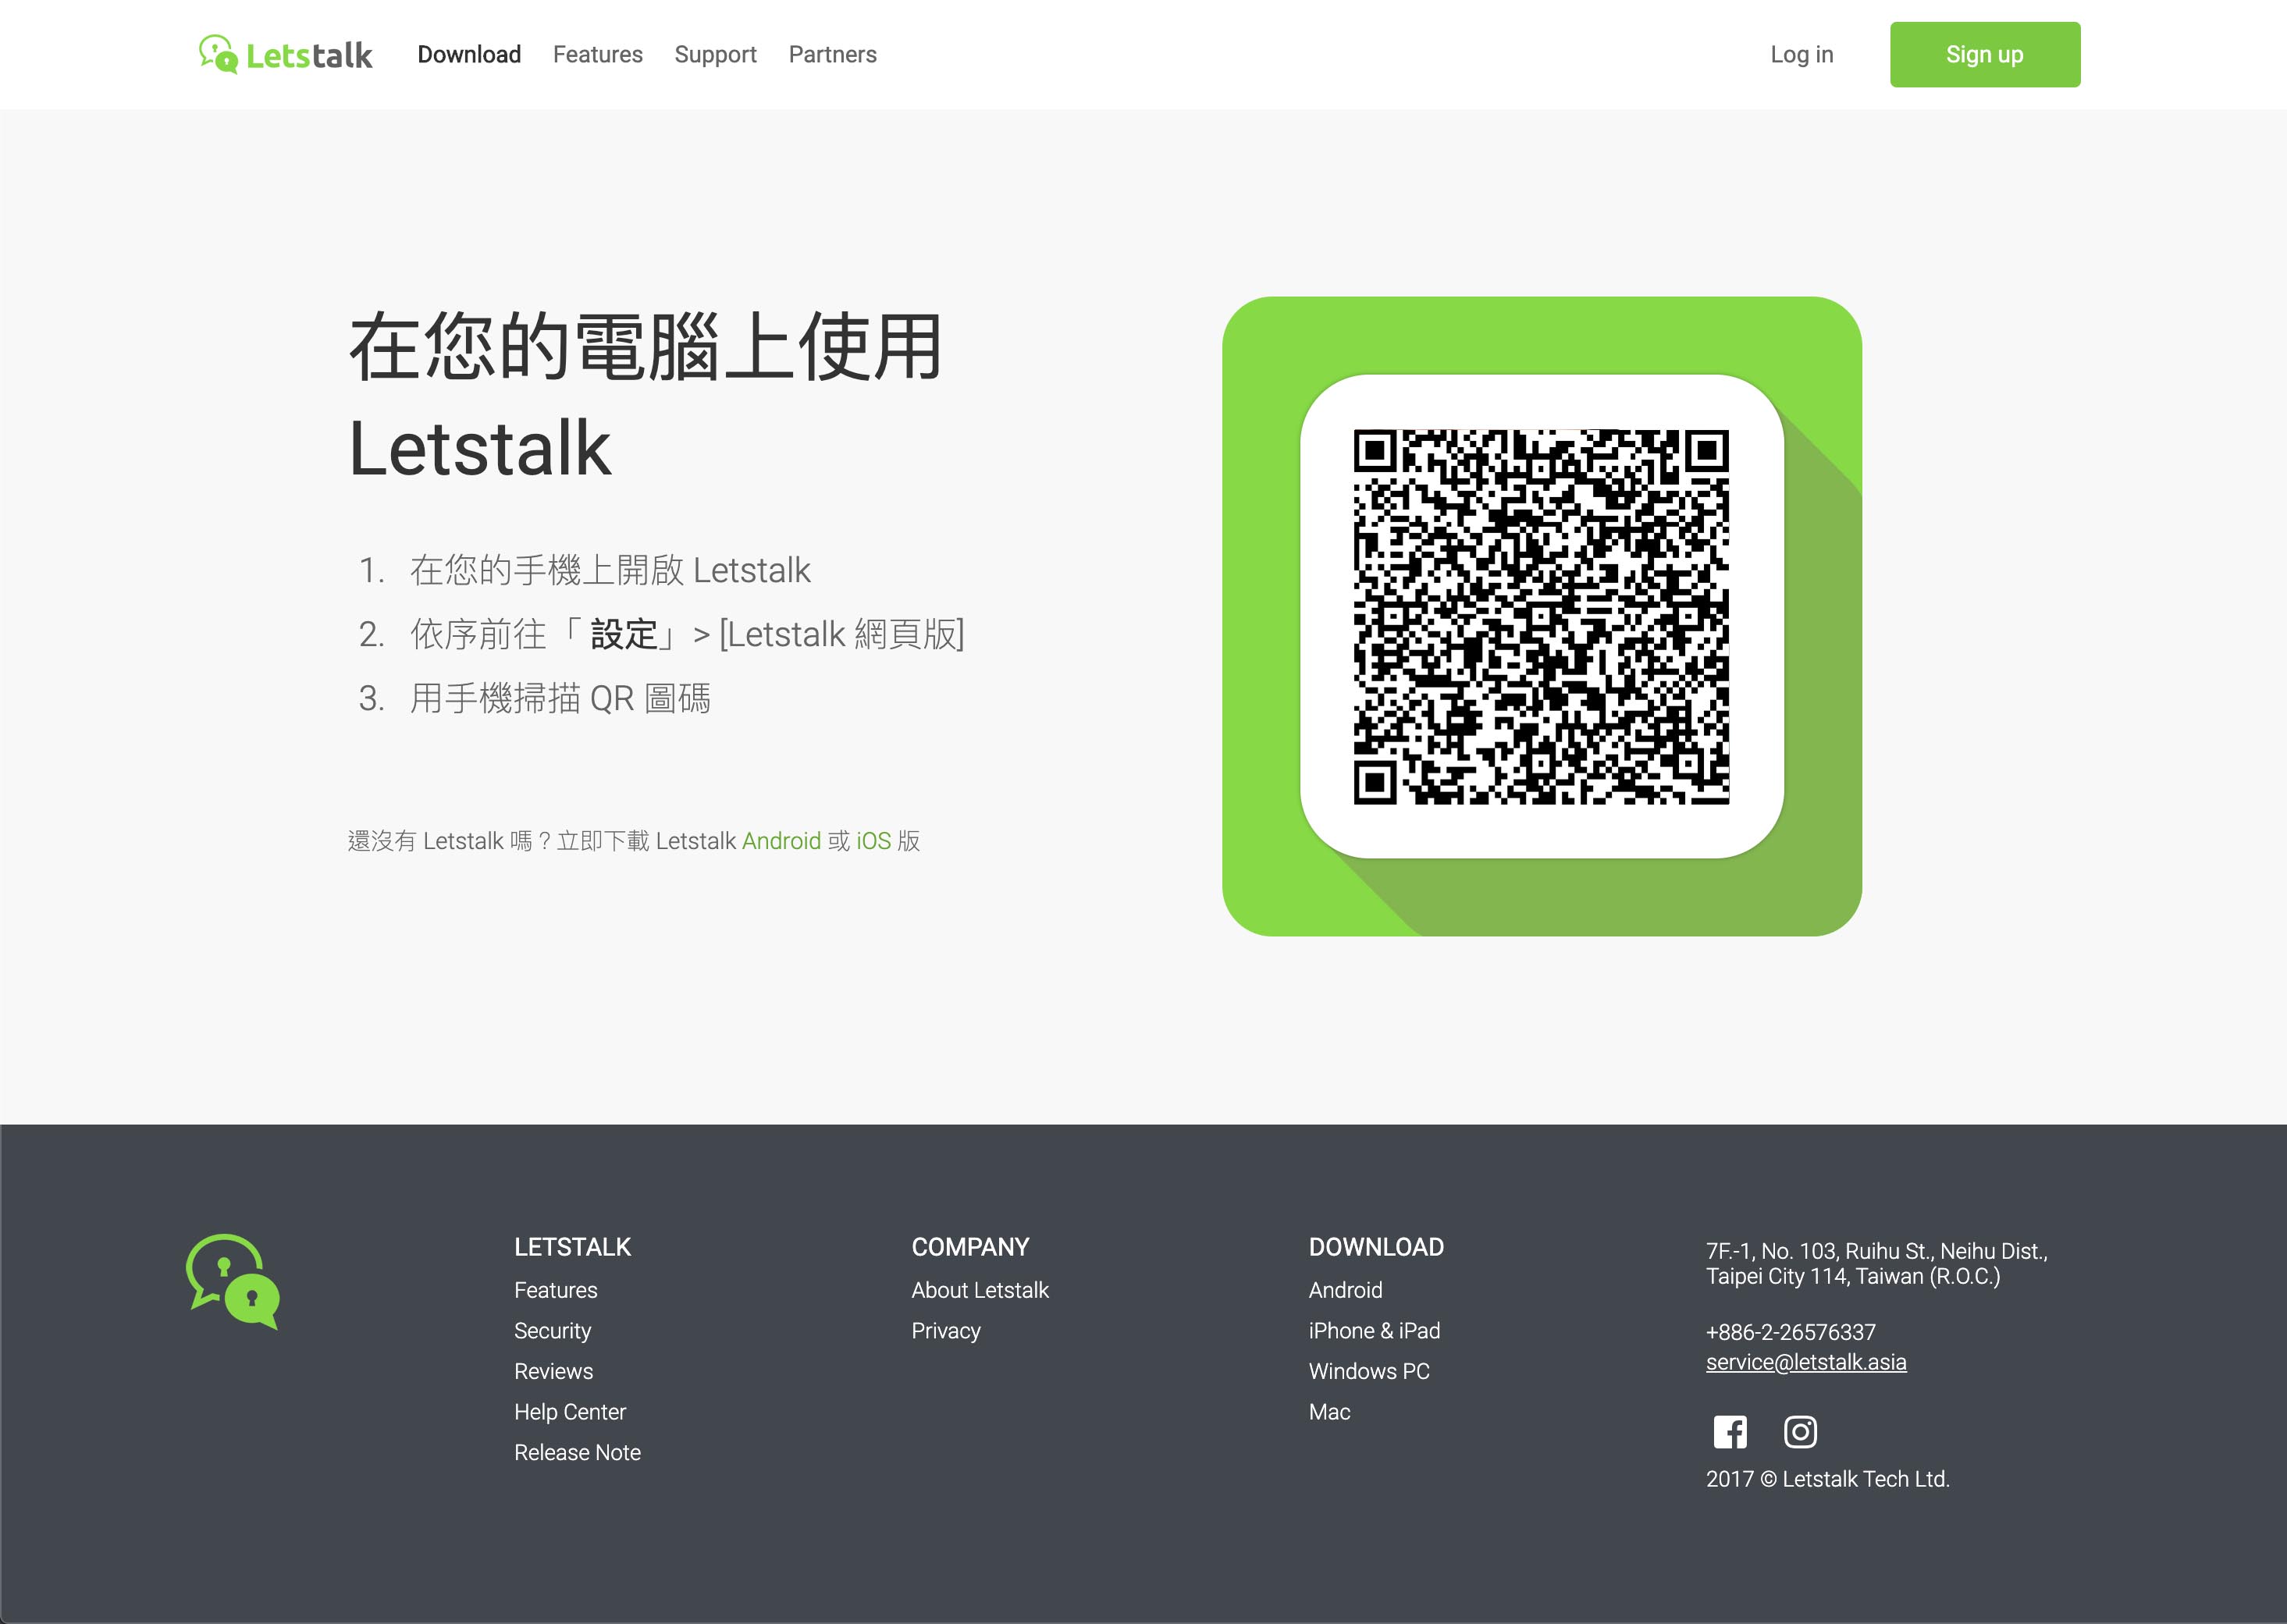Click the green Sign up button

1984,54
